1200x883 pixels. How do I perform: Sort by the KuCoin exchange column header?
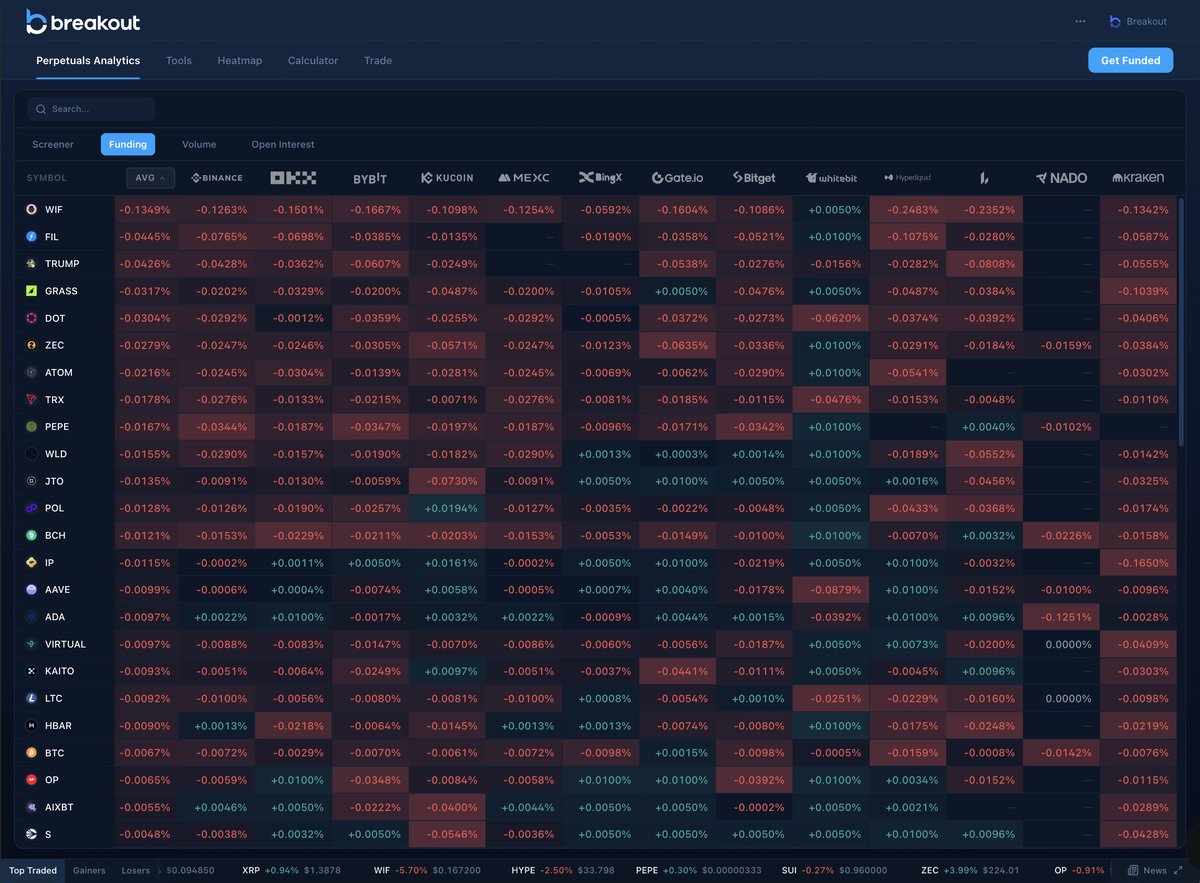coord(447,178)
